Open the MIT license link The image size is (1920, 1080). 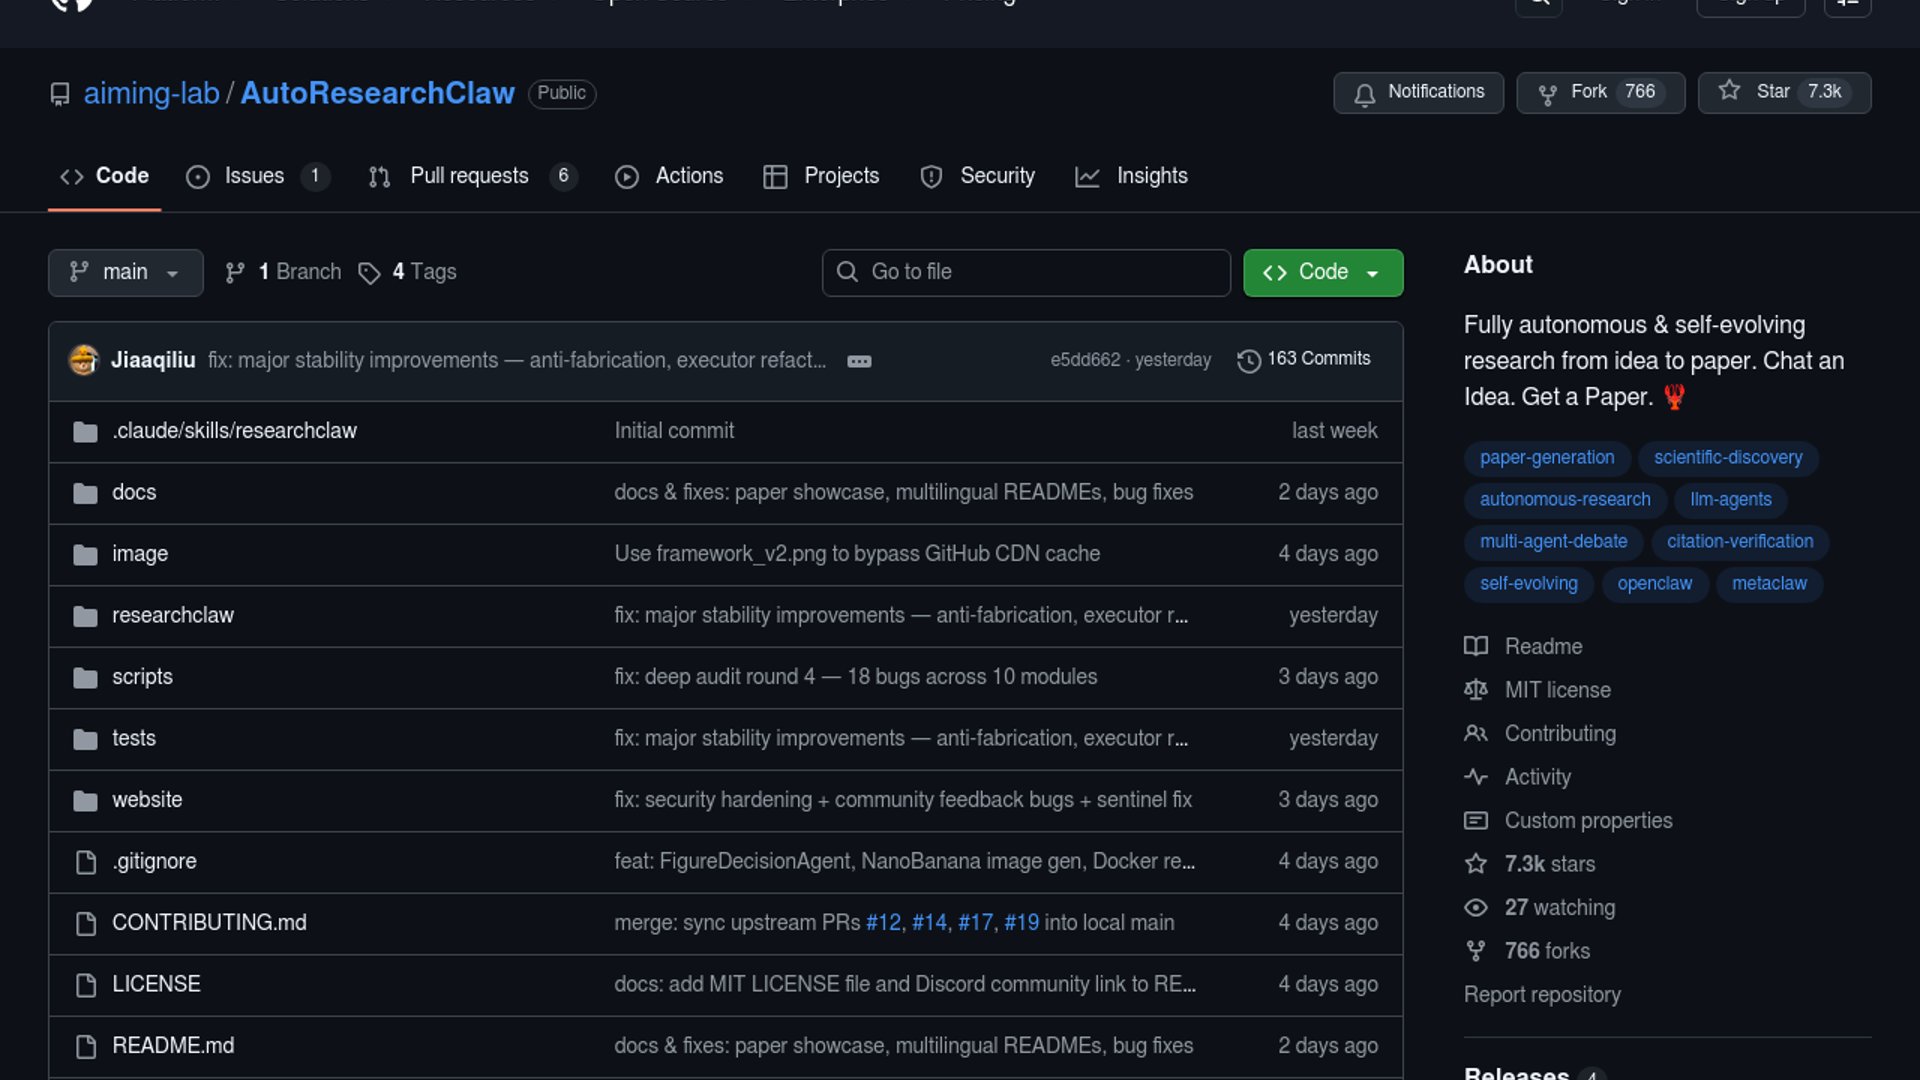tap(1557, 690)
